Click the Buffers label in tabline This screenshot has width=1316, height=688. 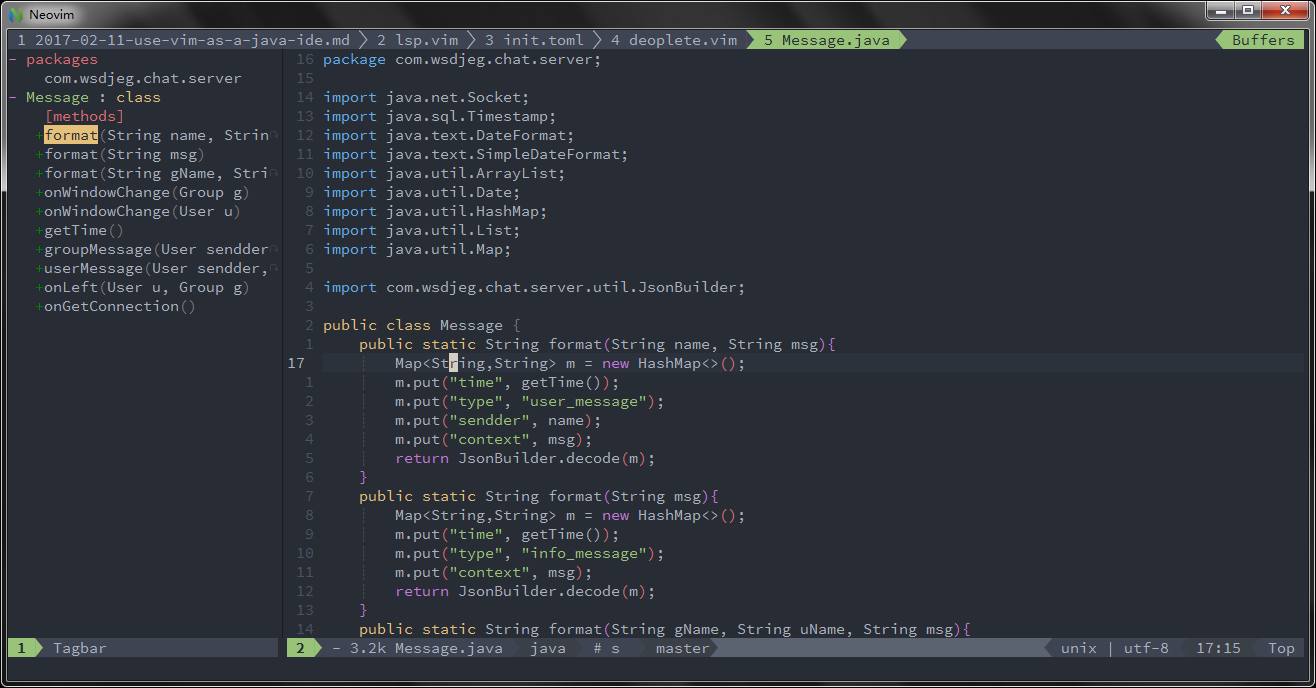pyautogui.click(x=1263, y=40)
